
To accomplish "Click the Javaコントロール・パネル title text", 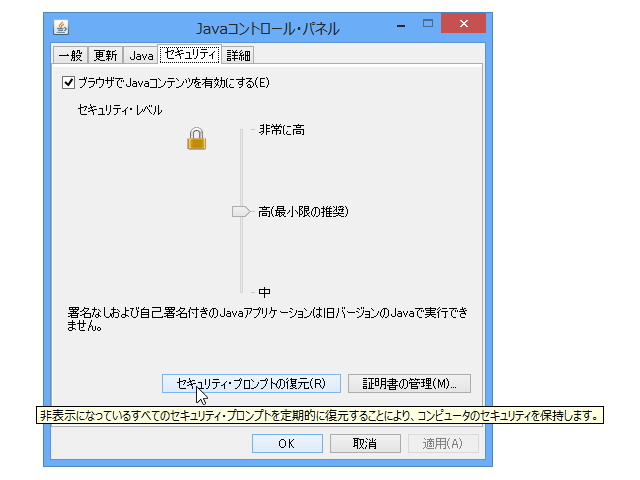I will [268, 29].
